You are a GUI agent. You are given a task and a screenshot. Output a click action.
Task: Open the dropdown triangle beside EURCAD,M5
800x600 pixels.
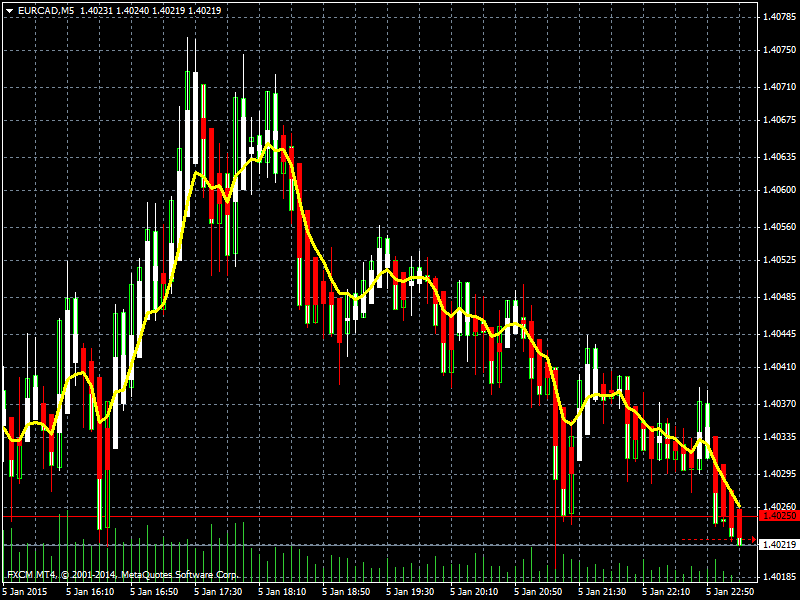(10, 11)
